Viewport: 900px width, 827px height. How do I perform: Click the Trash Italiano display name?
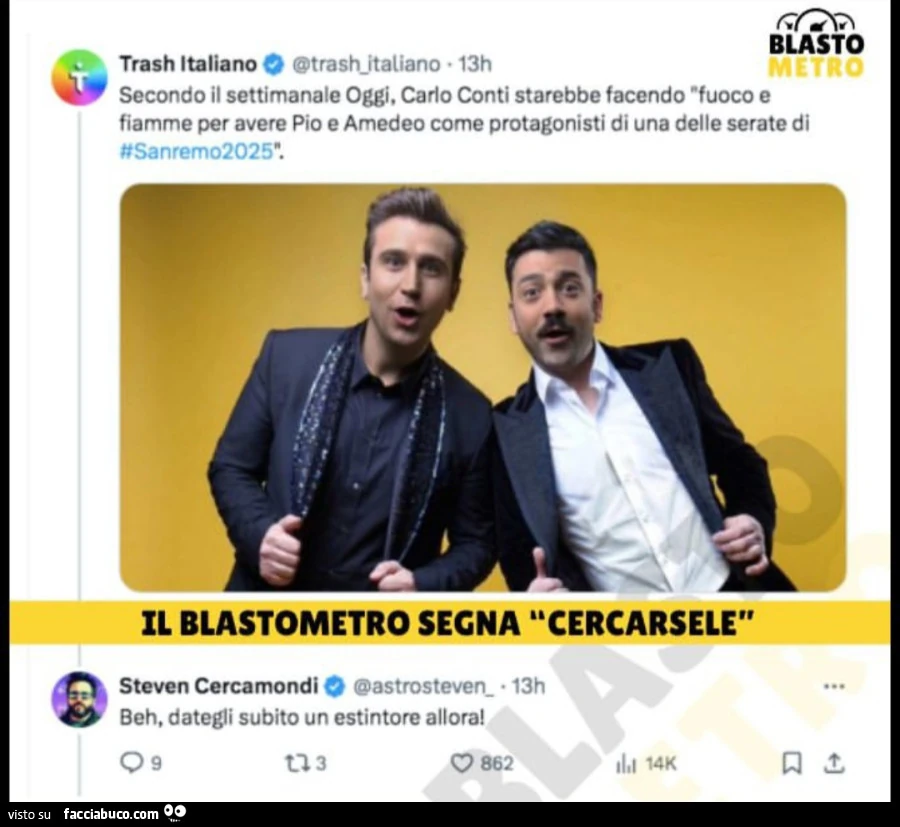coord(188,64)
